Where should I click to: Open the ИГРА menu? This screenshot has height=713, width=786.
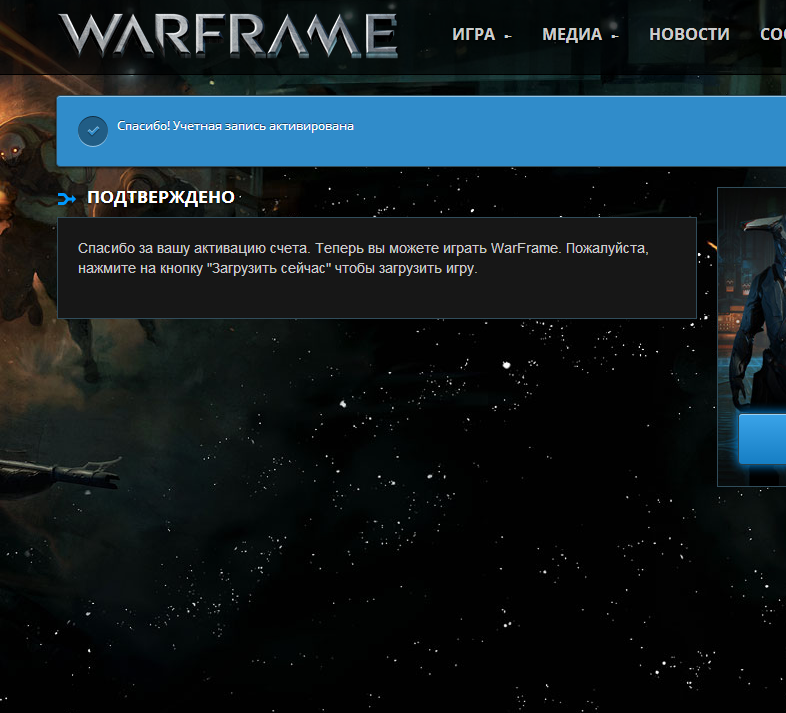click(474, 34)
